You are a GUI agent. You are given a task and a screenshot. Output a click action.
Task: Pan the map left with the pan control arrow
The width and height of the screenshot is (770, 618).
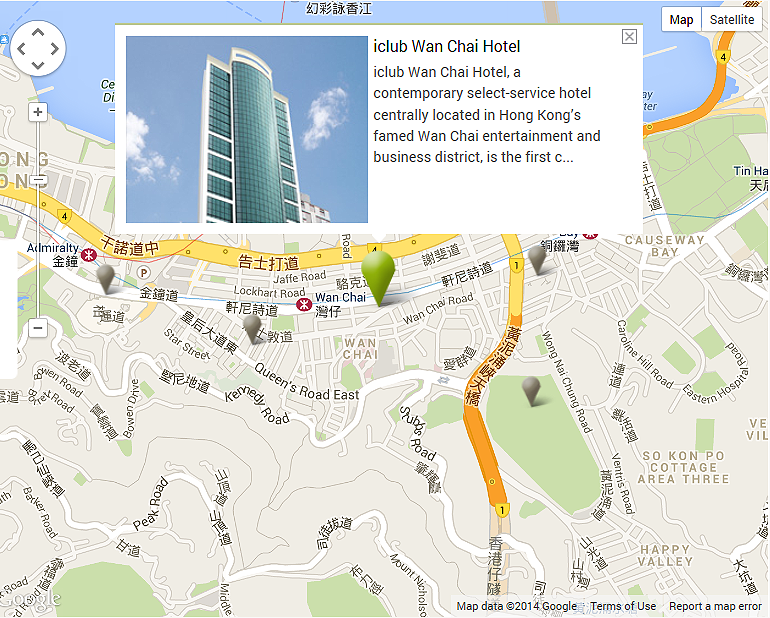pos(21,48)
